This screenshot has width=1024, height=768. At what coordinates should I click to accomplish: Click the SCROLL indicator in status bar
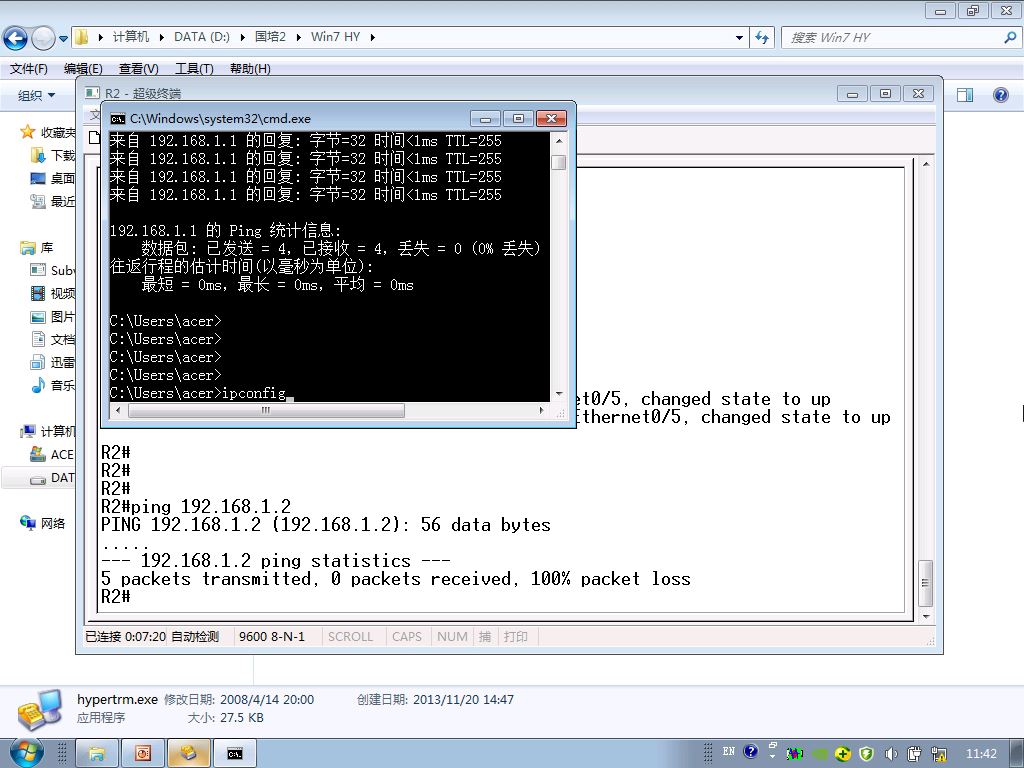tap(350, 636)
